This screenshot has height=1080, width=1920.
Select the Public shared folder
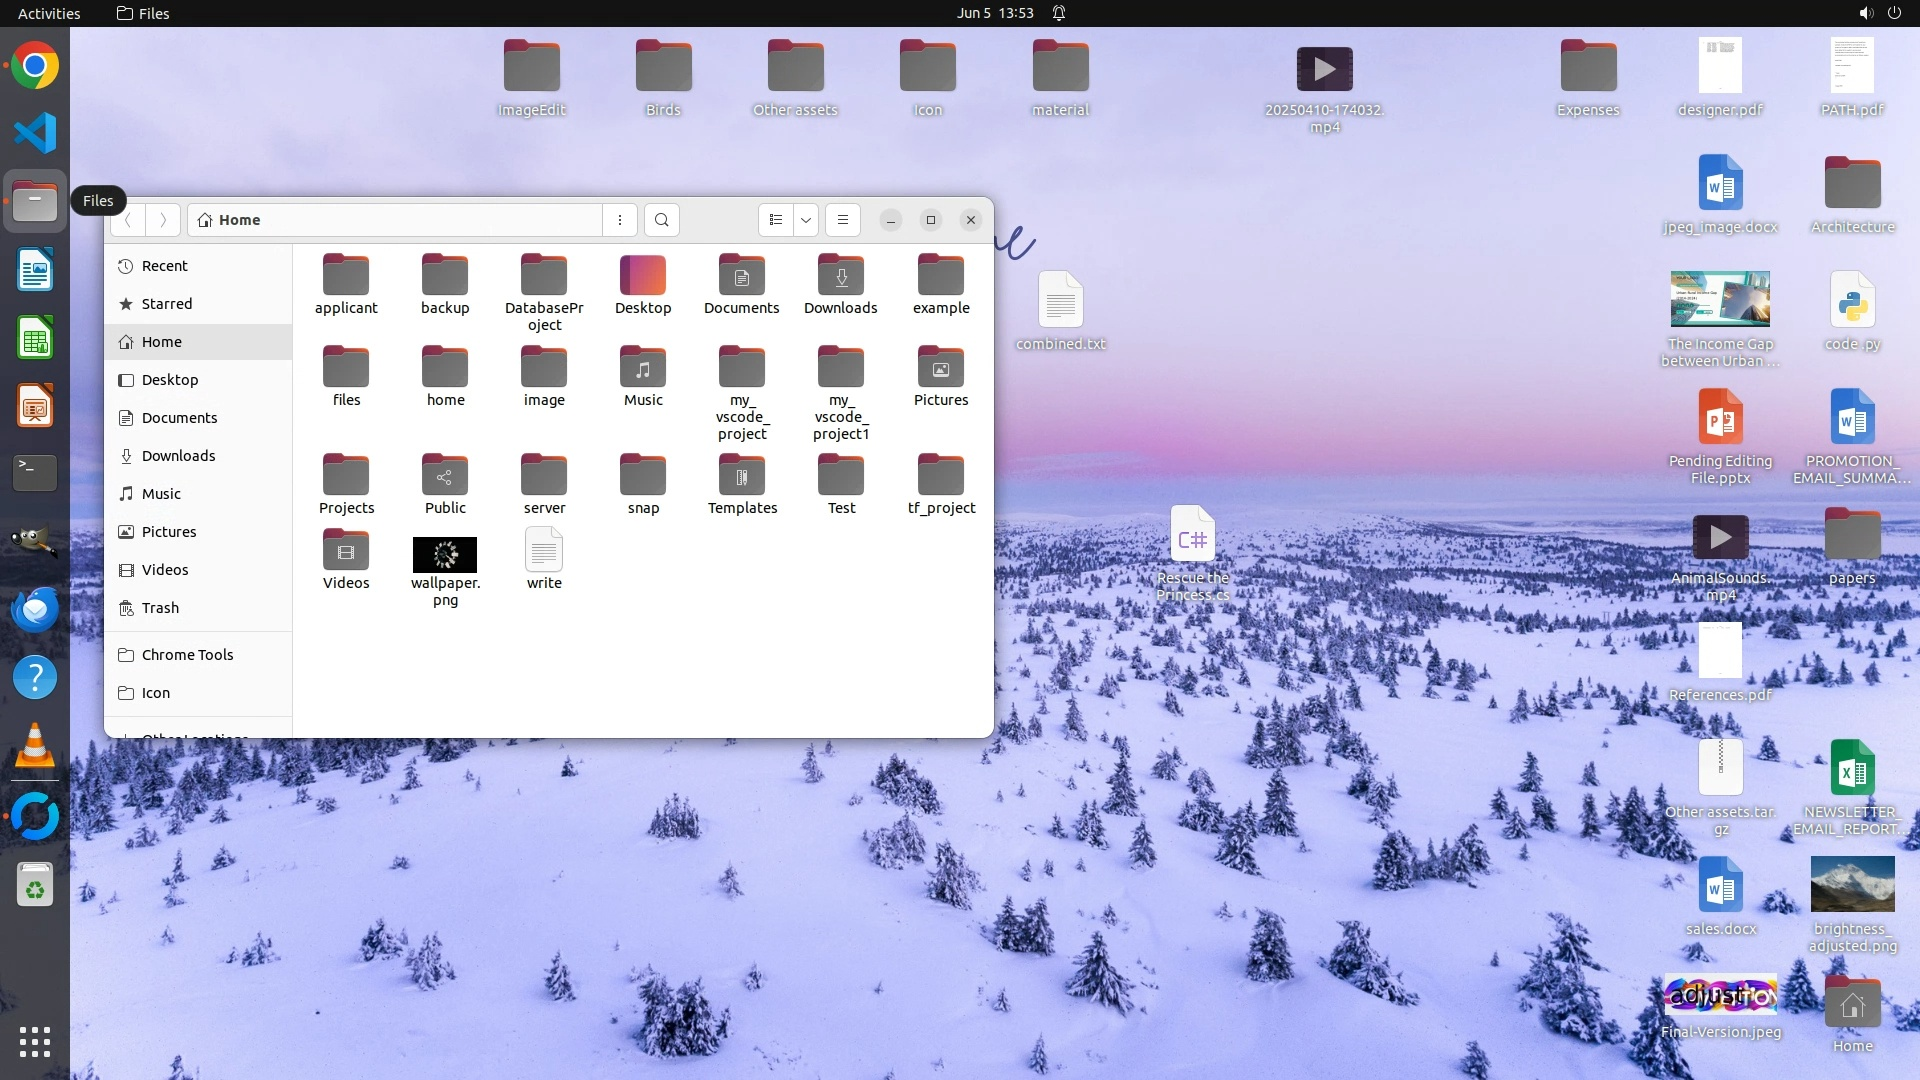(445, 477)
